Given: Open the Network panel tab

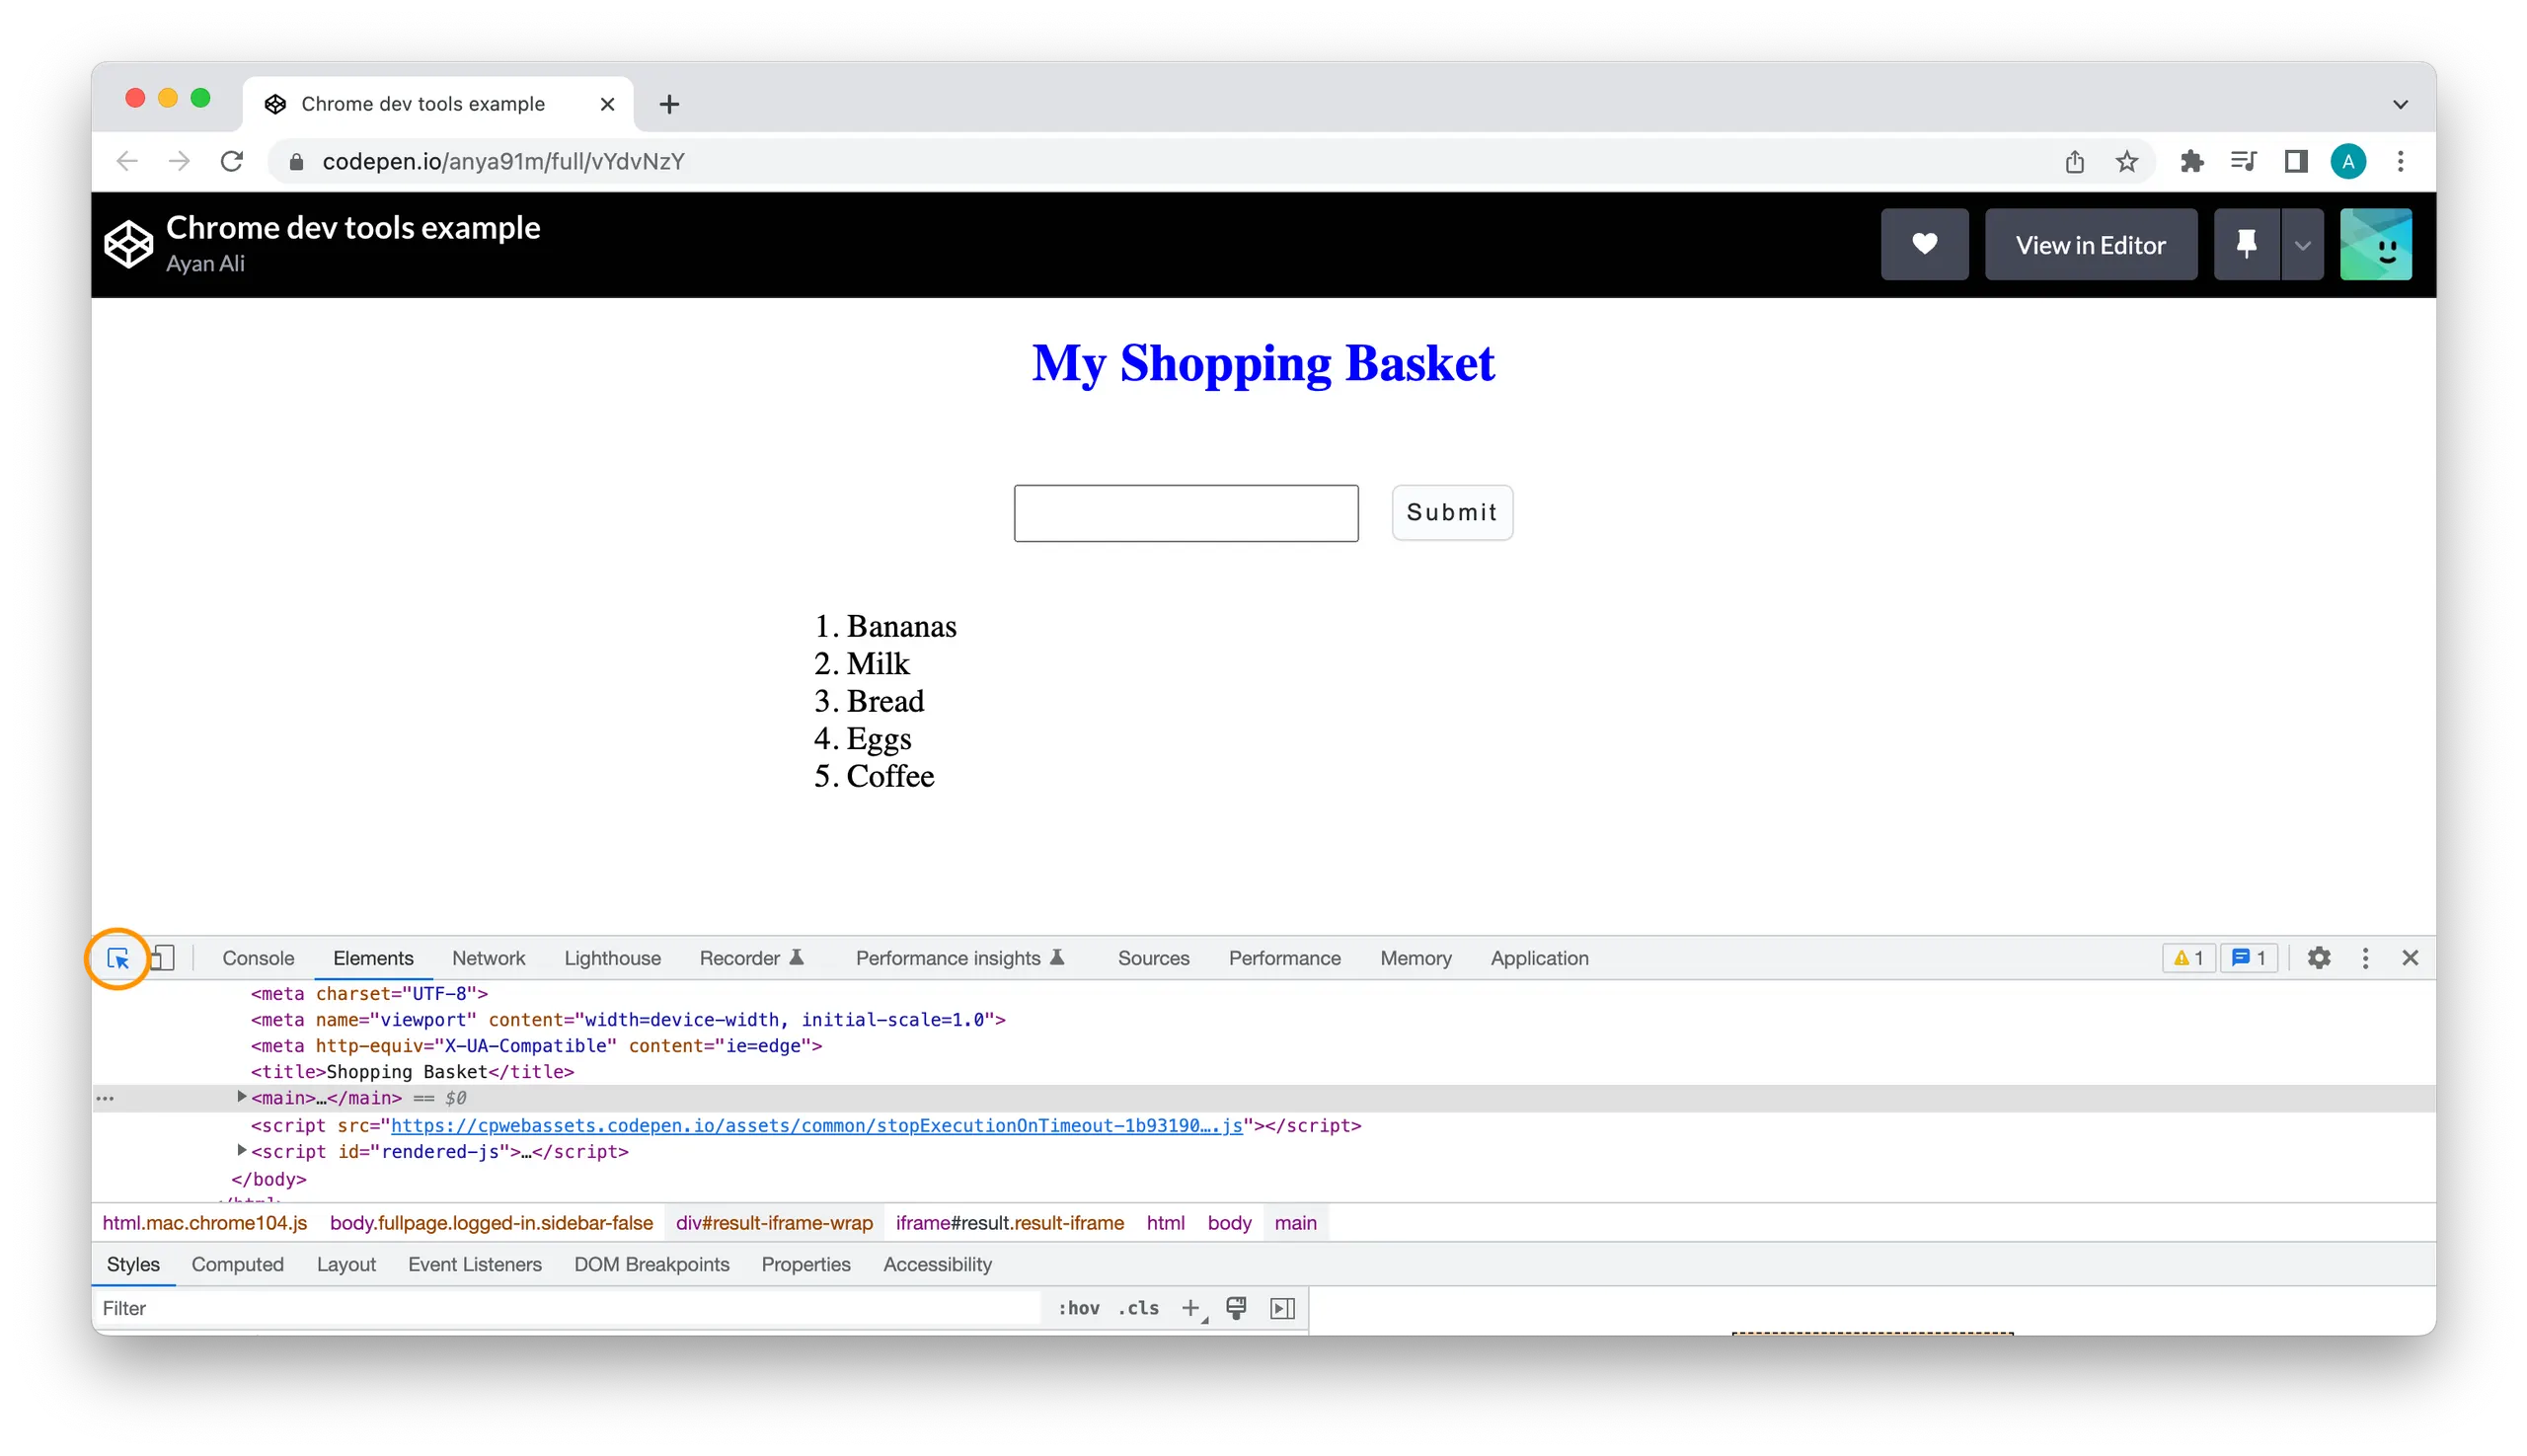Looking at the screenshot, I should 490,958.
